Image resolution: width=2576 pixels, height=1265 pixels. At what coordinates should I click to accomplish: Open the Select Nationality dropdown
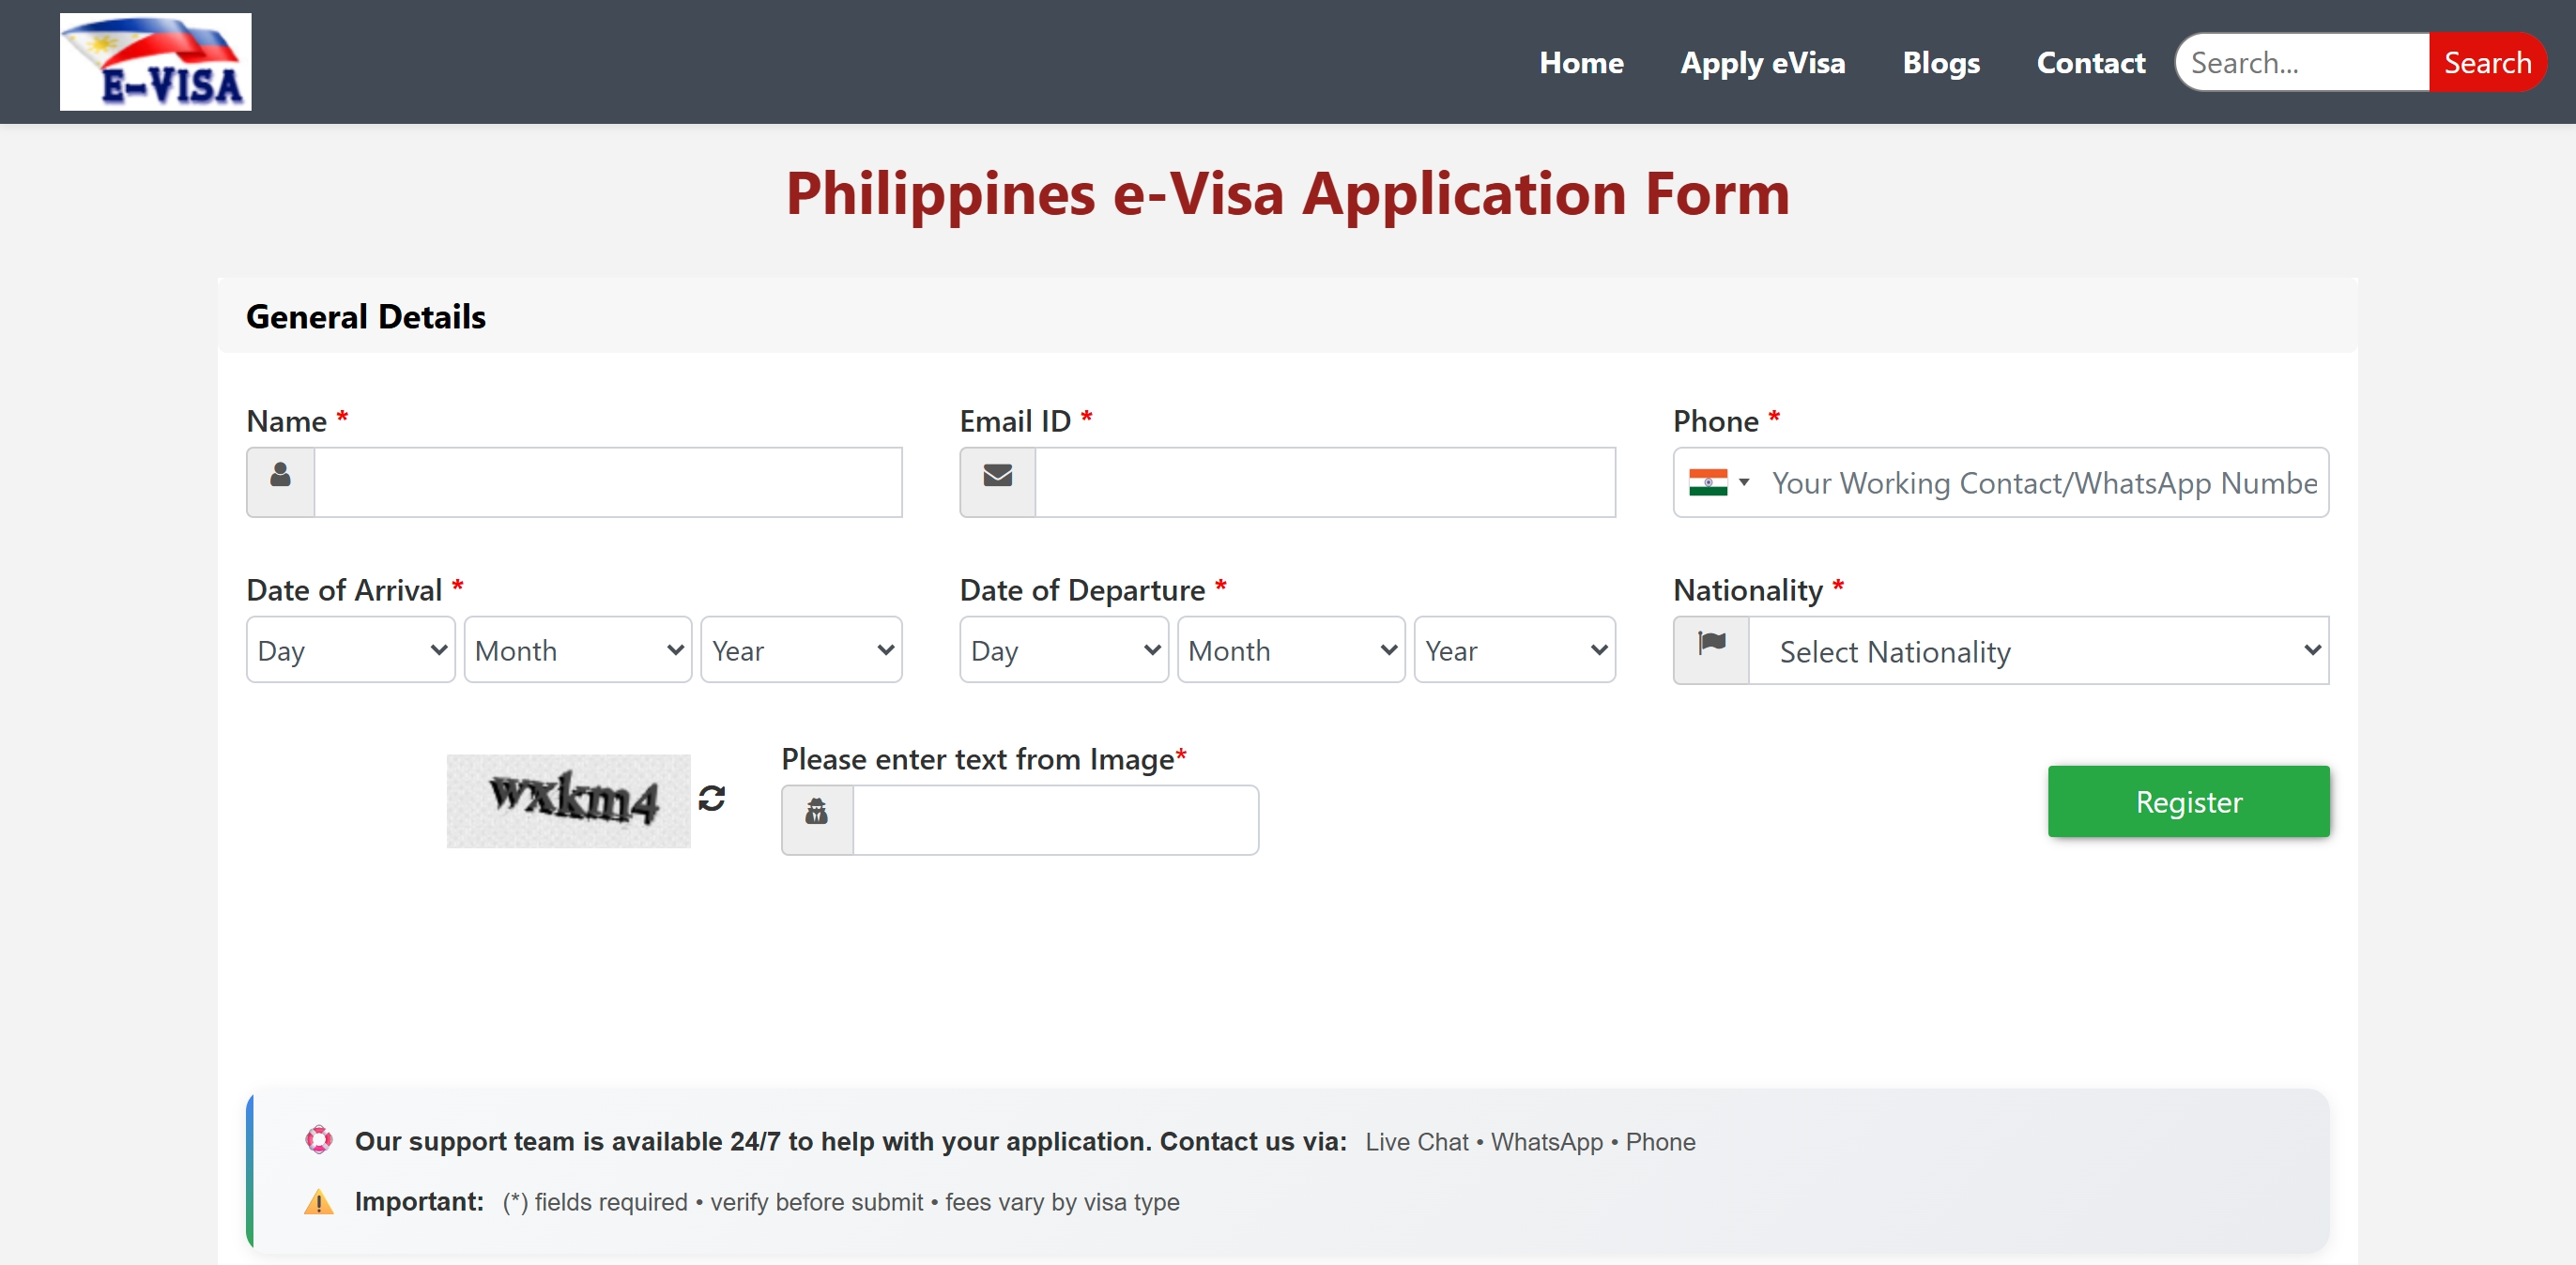coord(2037,651)
